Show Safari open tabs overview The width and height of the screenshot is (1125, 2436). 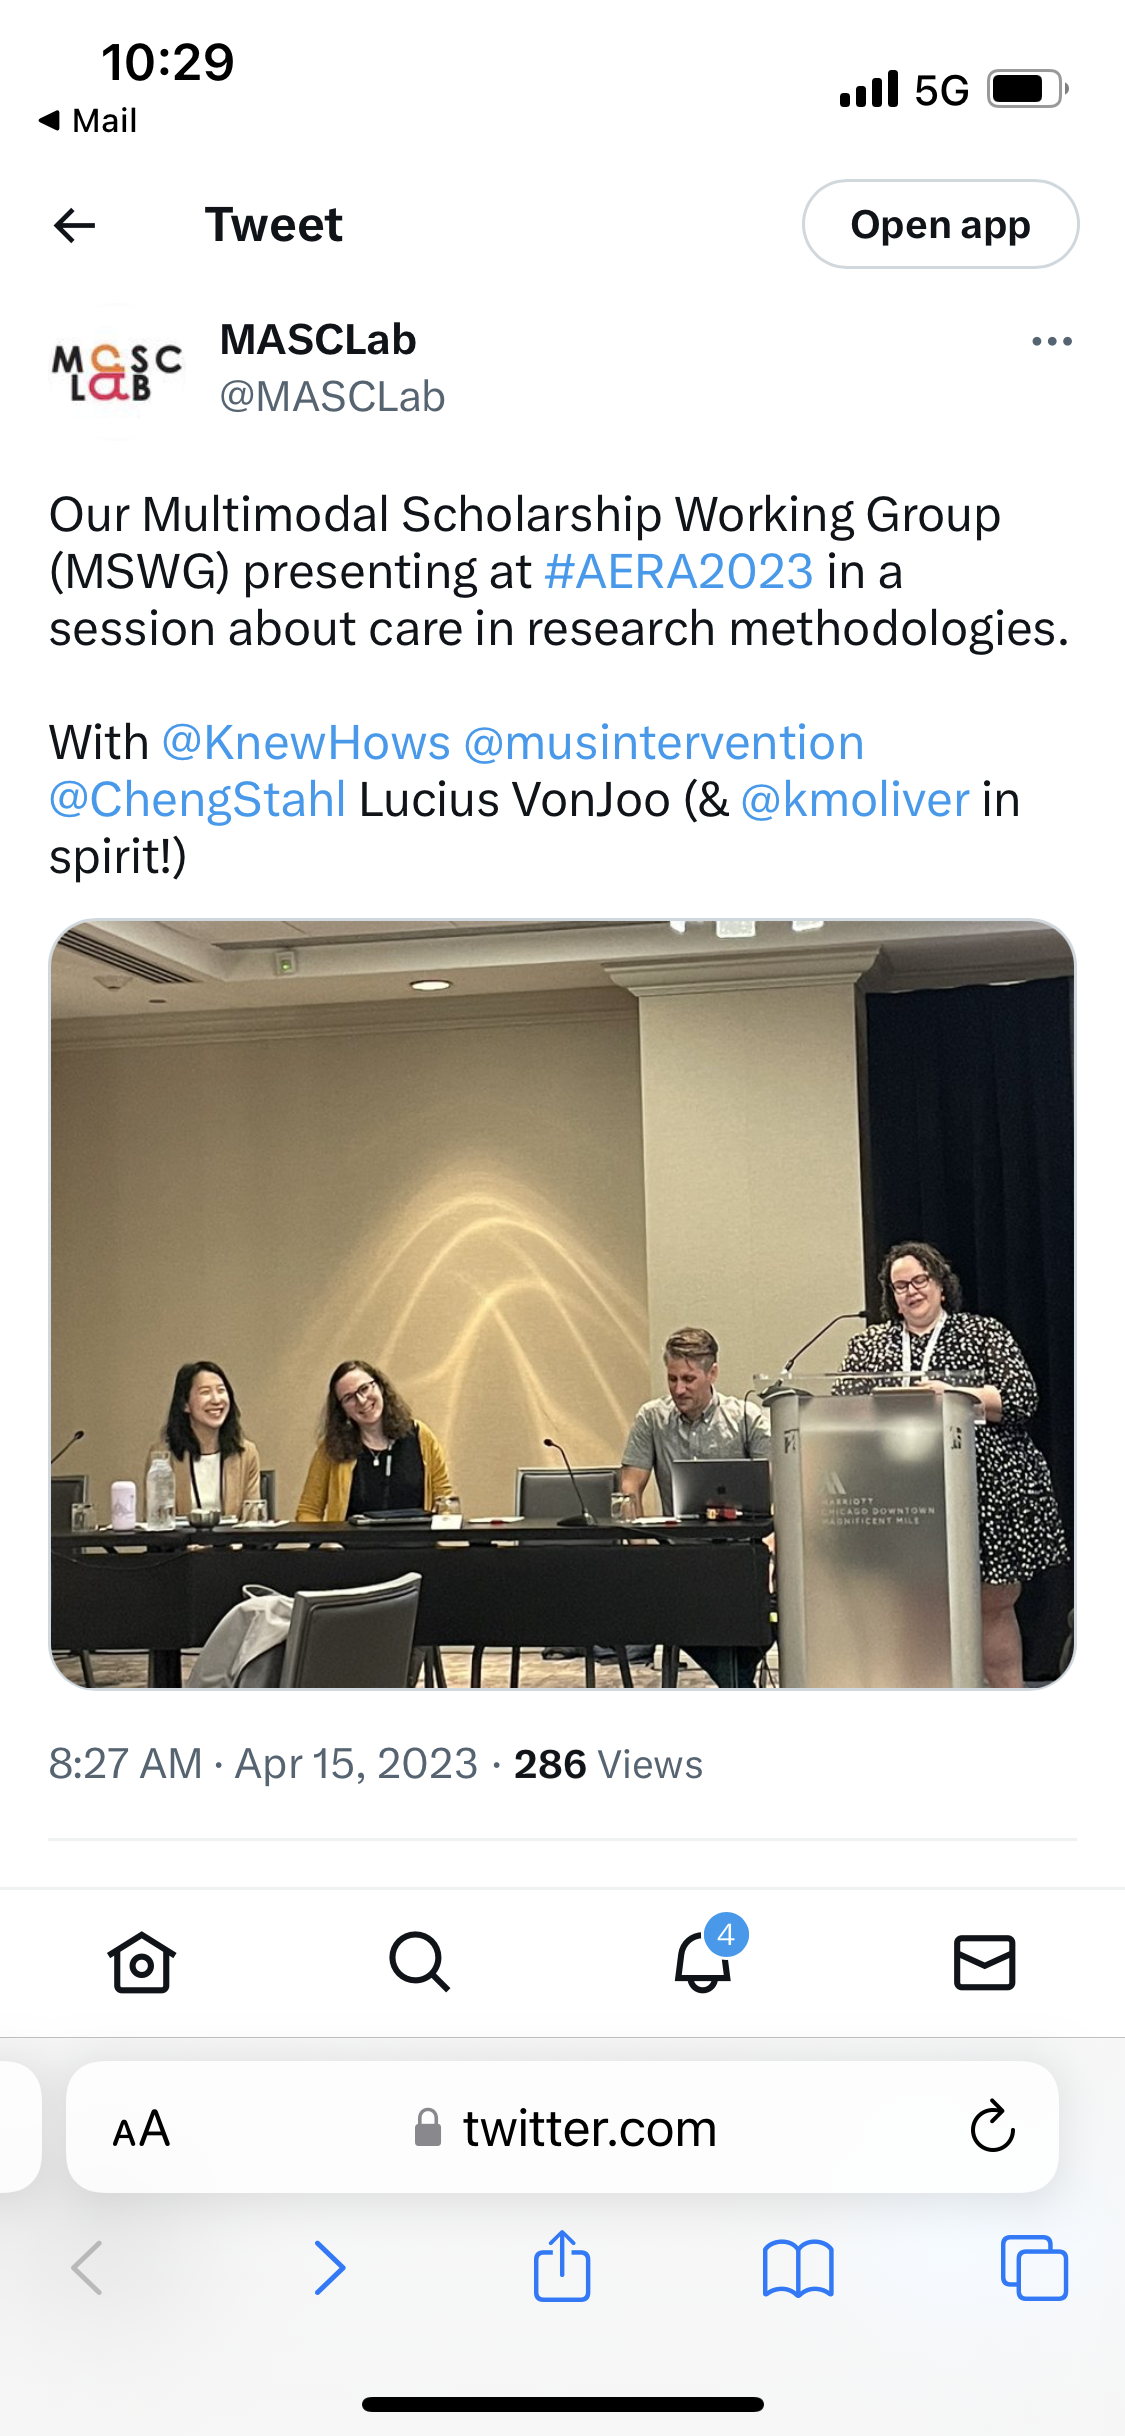point(1034,2268)
